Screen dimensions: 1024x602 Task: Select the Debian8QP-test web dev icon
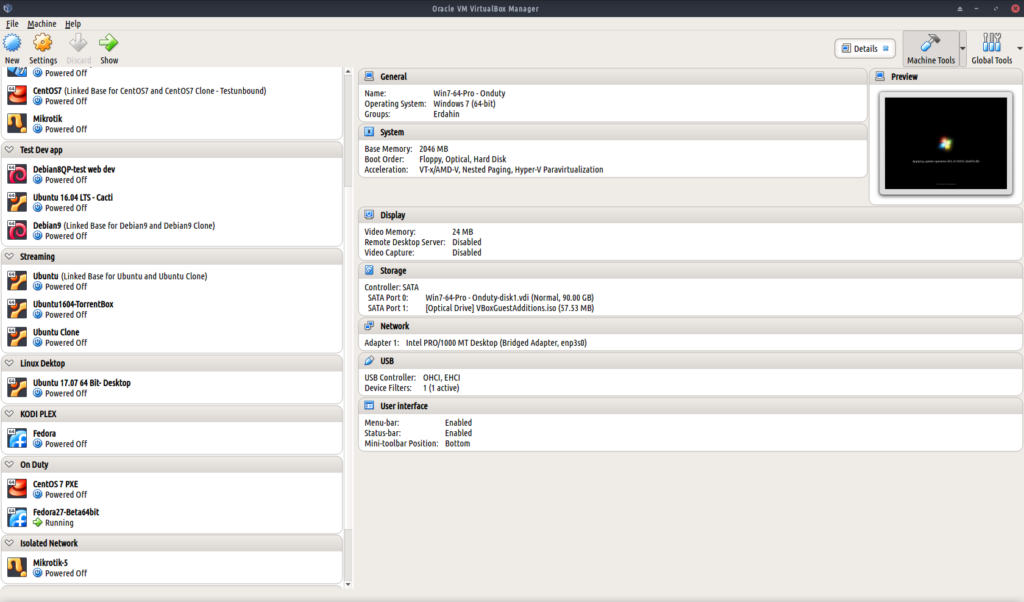tap(17, 174)
